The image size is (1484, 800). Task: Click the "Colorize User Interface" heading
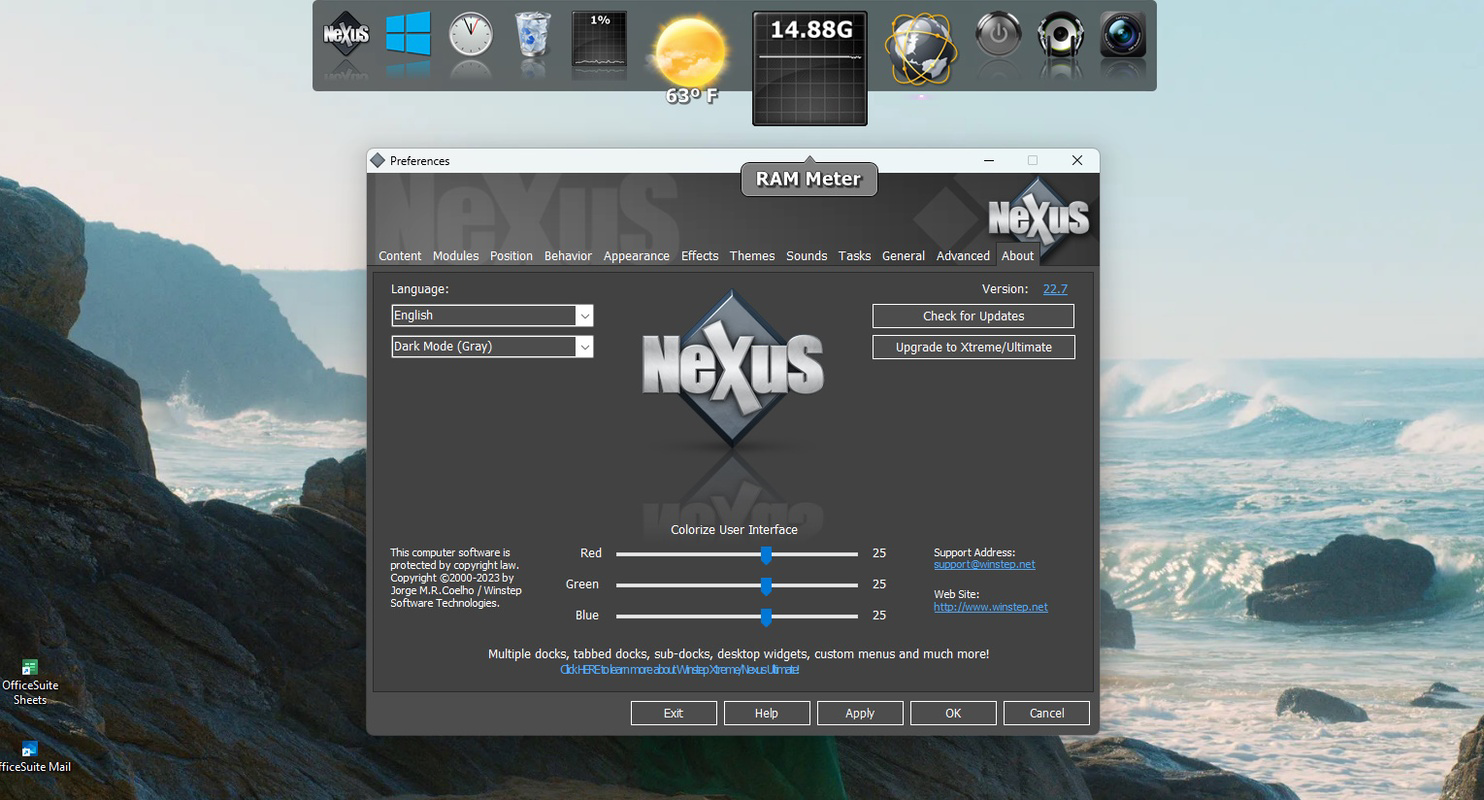pyautogui.click(x=734, y=530)
